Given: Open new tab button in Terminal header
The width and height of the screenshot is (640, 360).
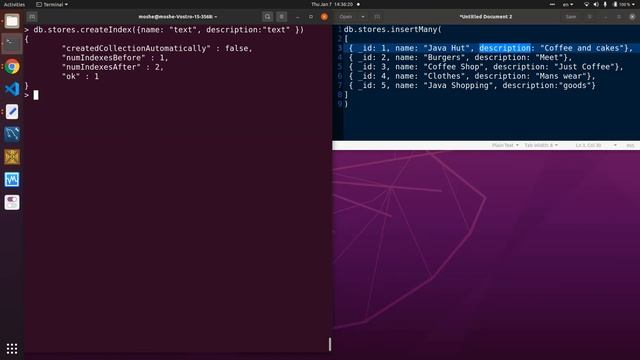Looking at the screenshot, I should pyautogui.click(x=32, y=17).
